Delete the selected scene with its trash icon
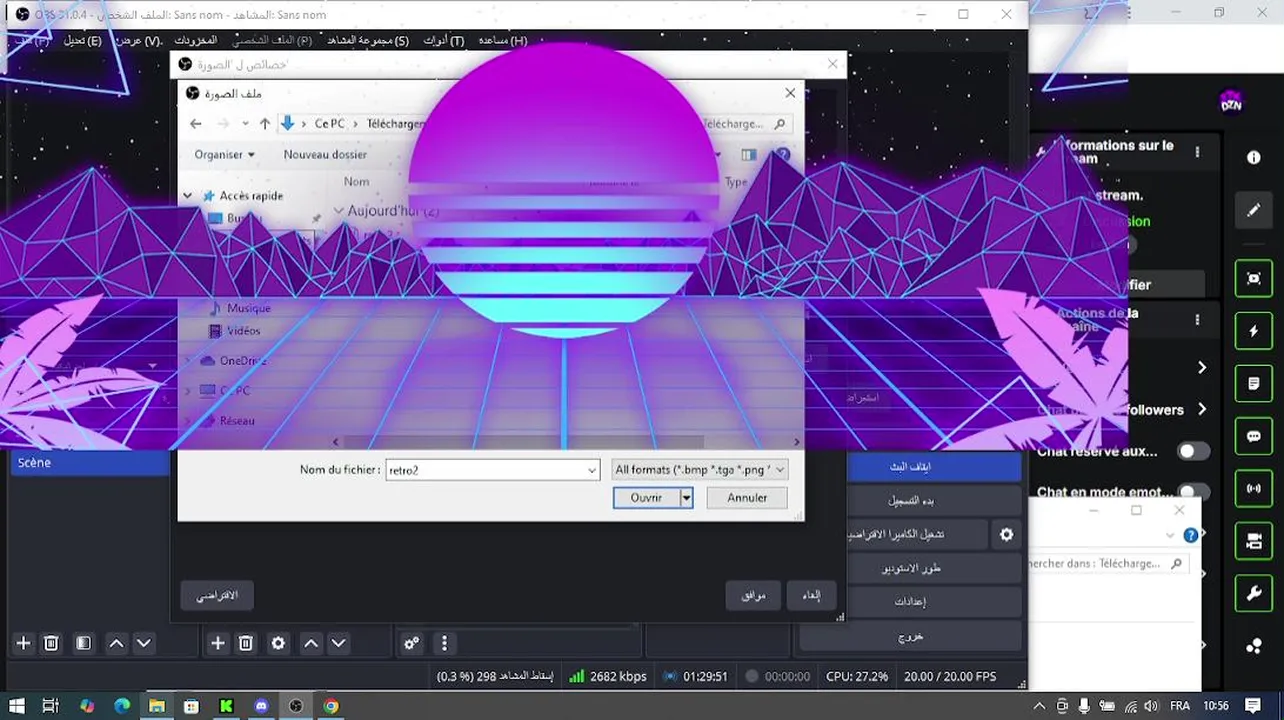Viewport: 1284px width, 720px height. point(51,643)
